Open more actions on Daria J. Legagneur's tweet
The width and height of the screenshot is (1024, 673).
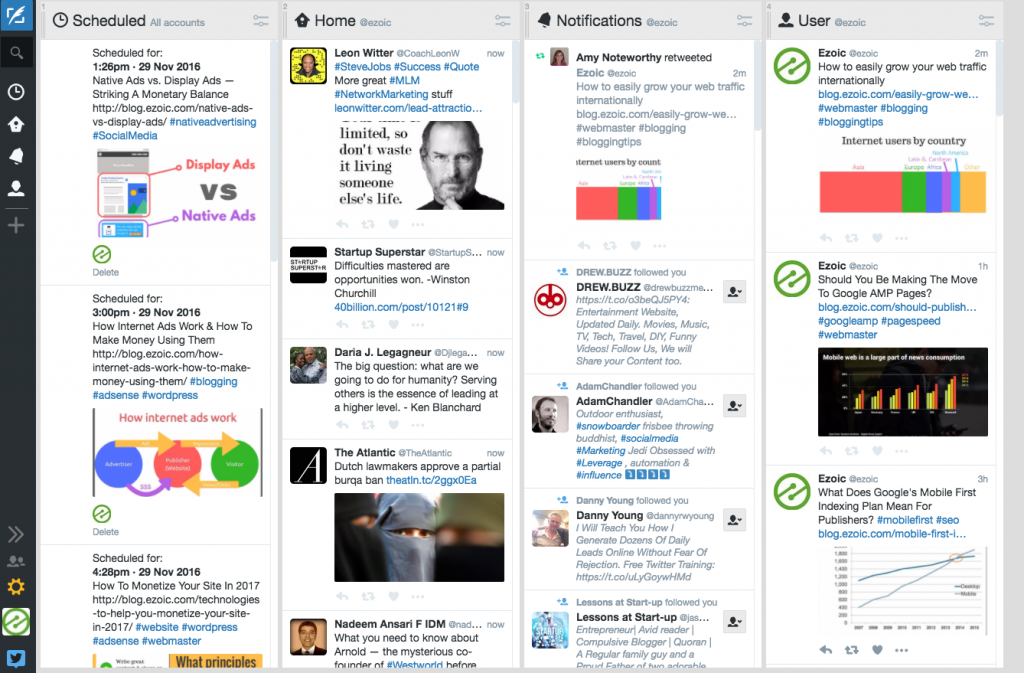[418, 425]
